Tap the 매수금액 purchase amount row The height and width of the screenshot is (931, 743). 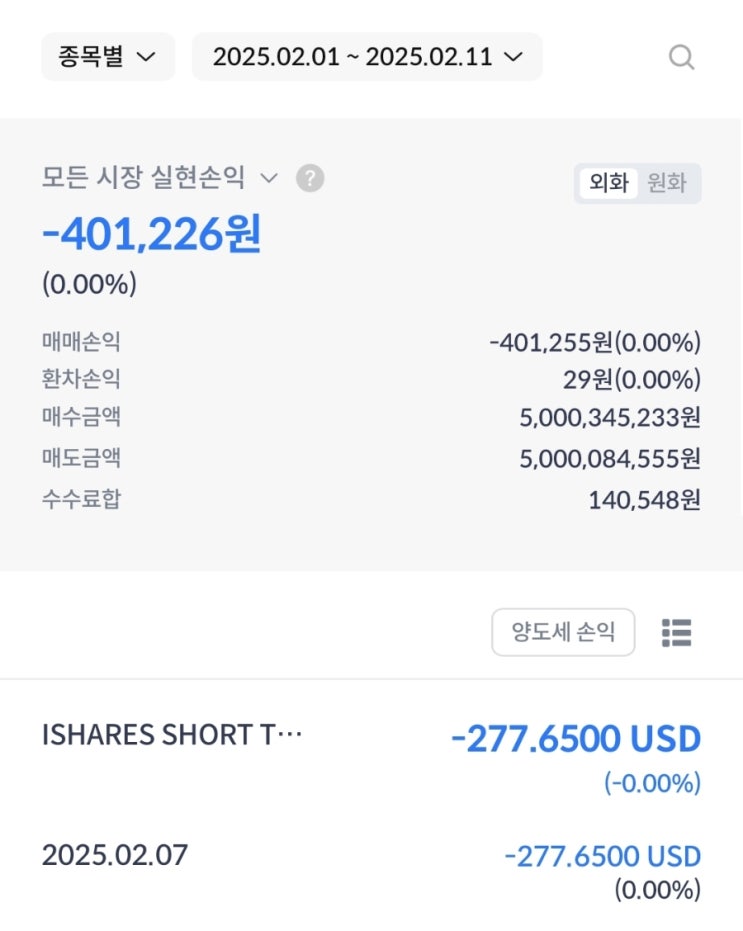coord(371,417)
